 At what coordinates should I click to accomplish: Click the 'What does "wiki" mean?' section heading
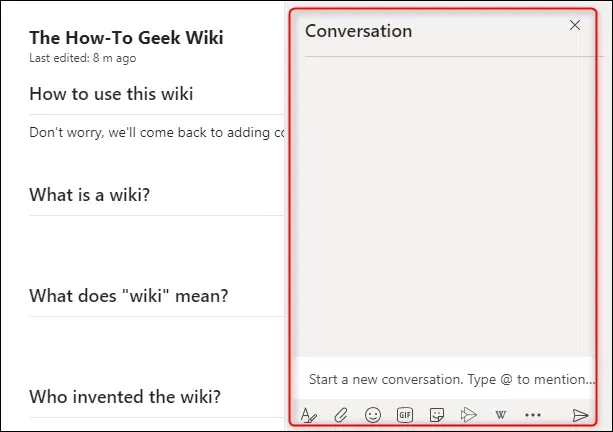pyautogui.click(x=129, y=296)
